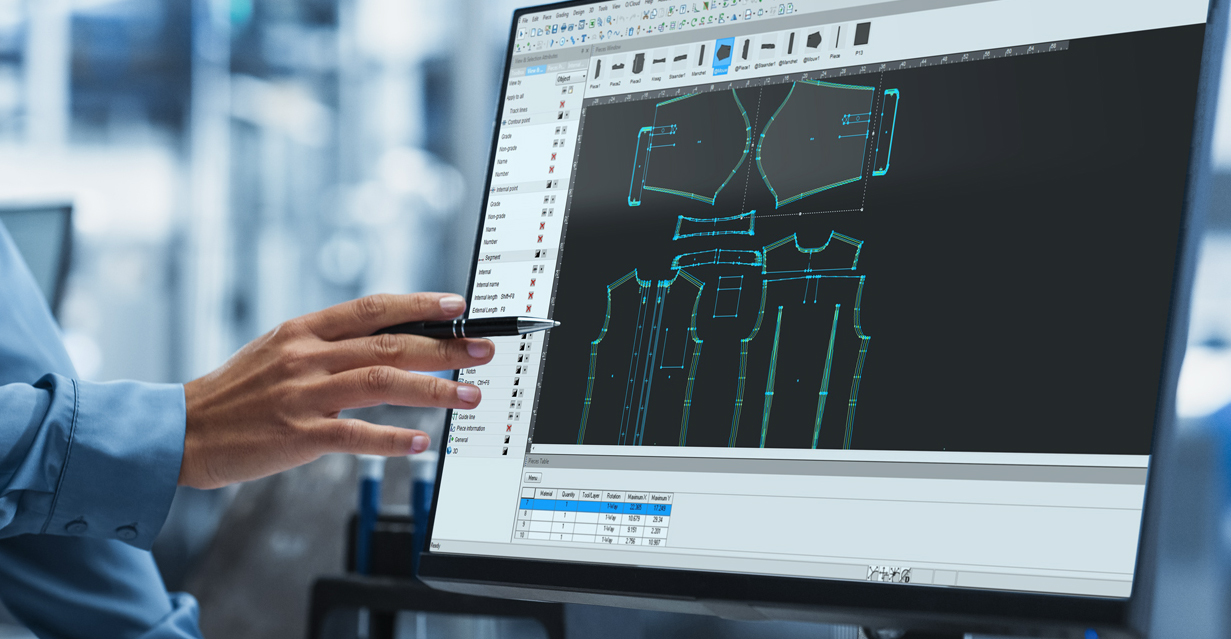1231x639 pixels.
Task: Select the Manchet piece thumbnail
Action: [x=701, y=56]
